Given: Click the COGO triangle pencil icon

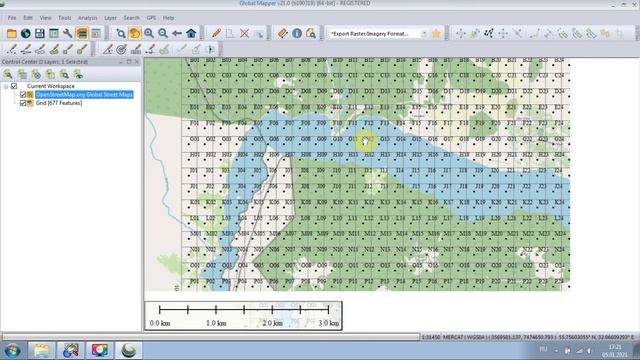Looking at the screenshot, I should pyautogui.click(x=108, y=49).
